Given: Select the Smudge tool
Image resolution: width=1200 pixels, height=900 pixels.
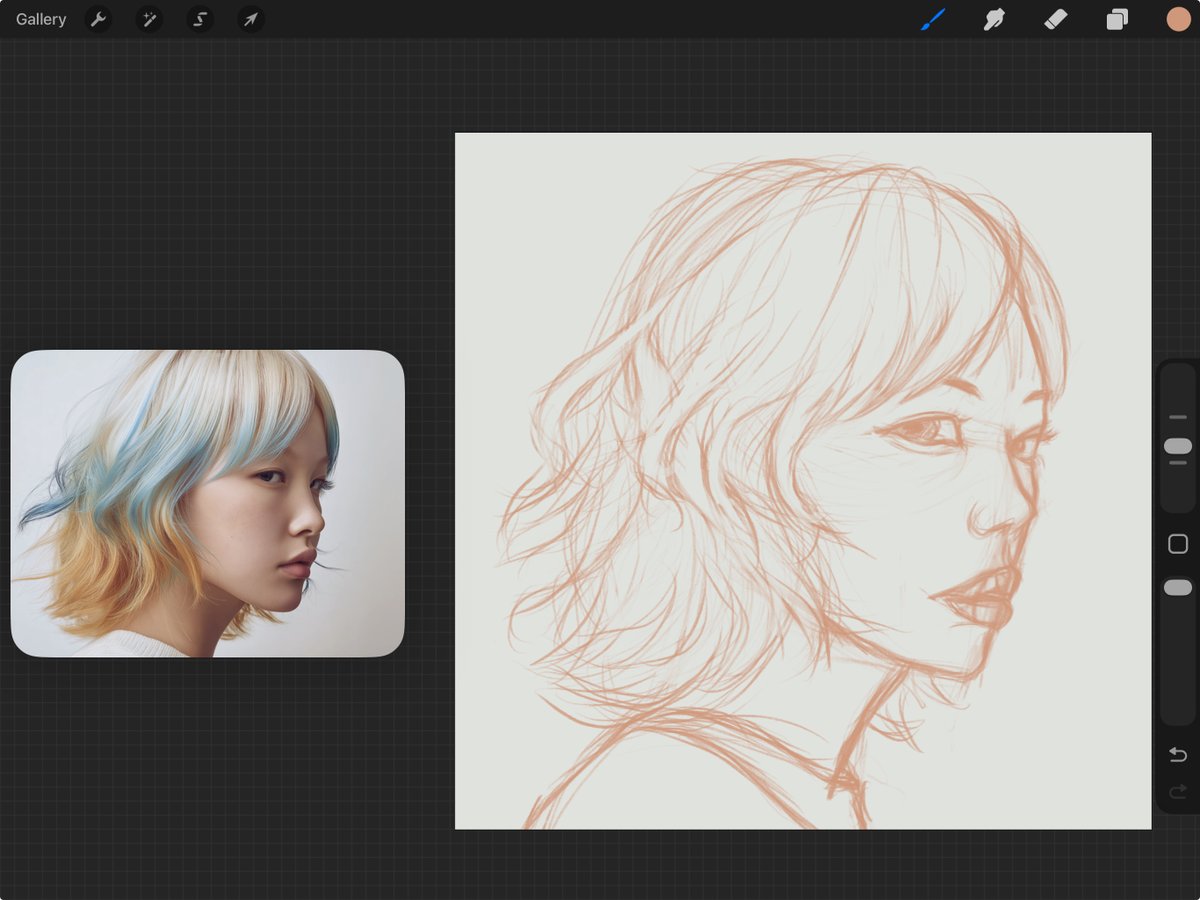Looking at the screenshot, I should (994, 19).
